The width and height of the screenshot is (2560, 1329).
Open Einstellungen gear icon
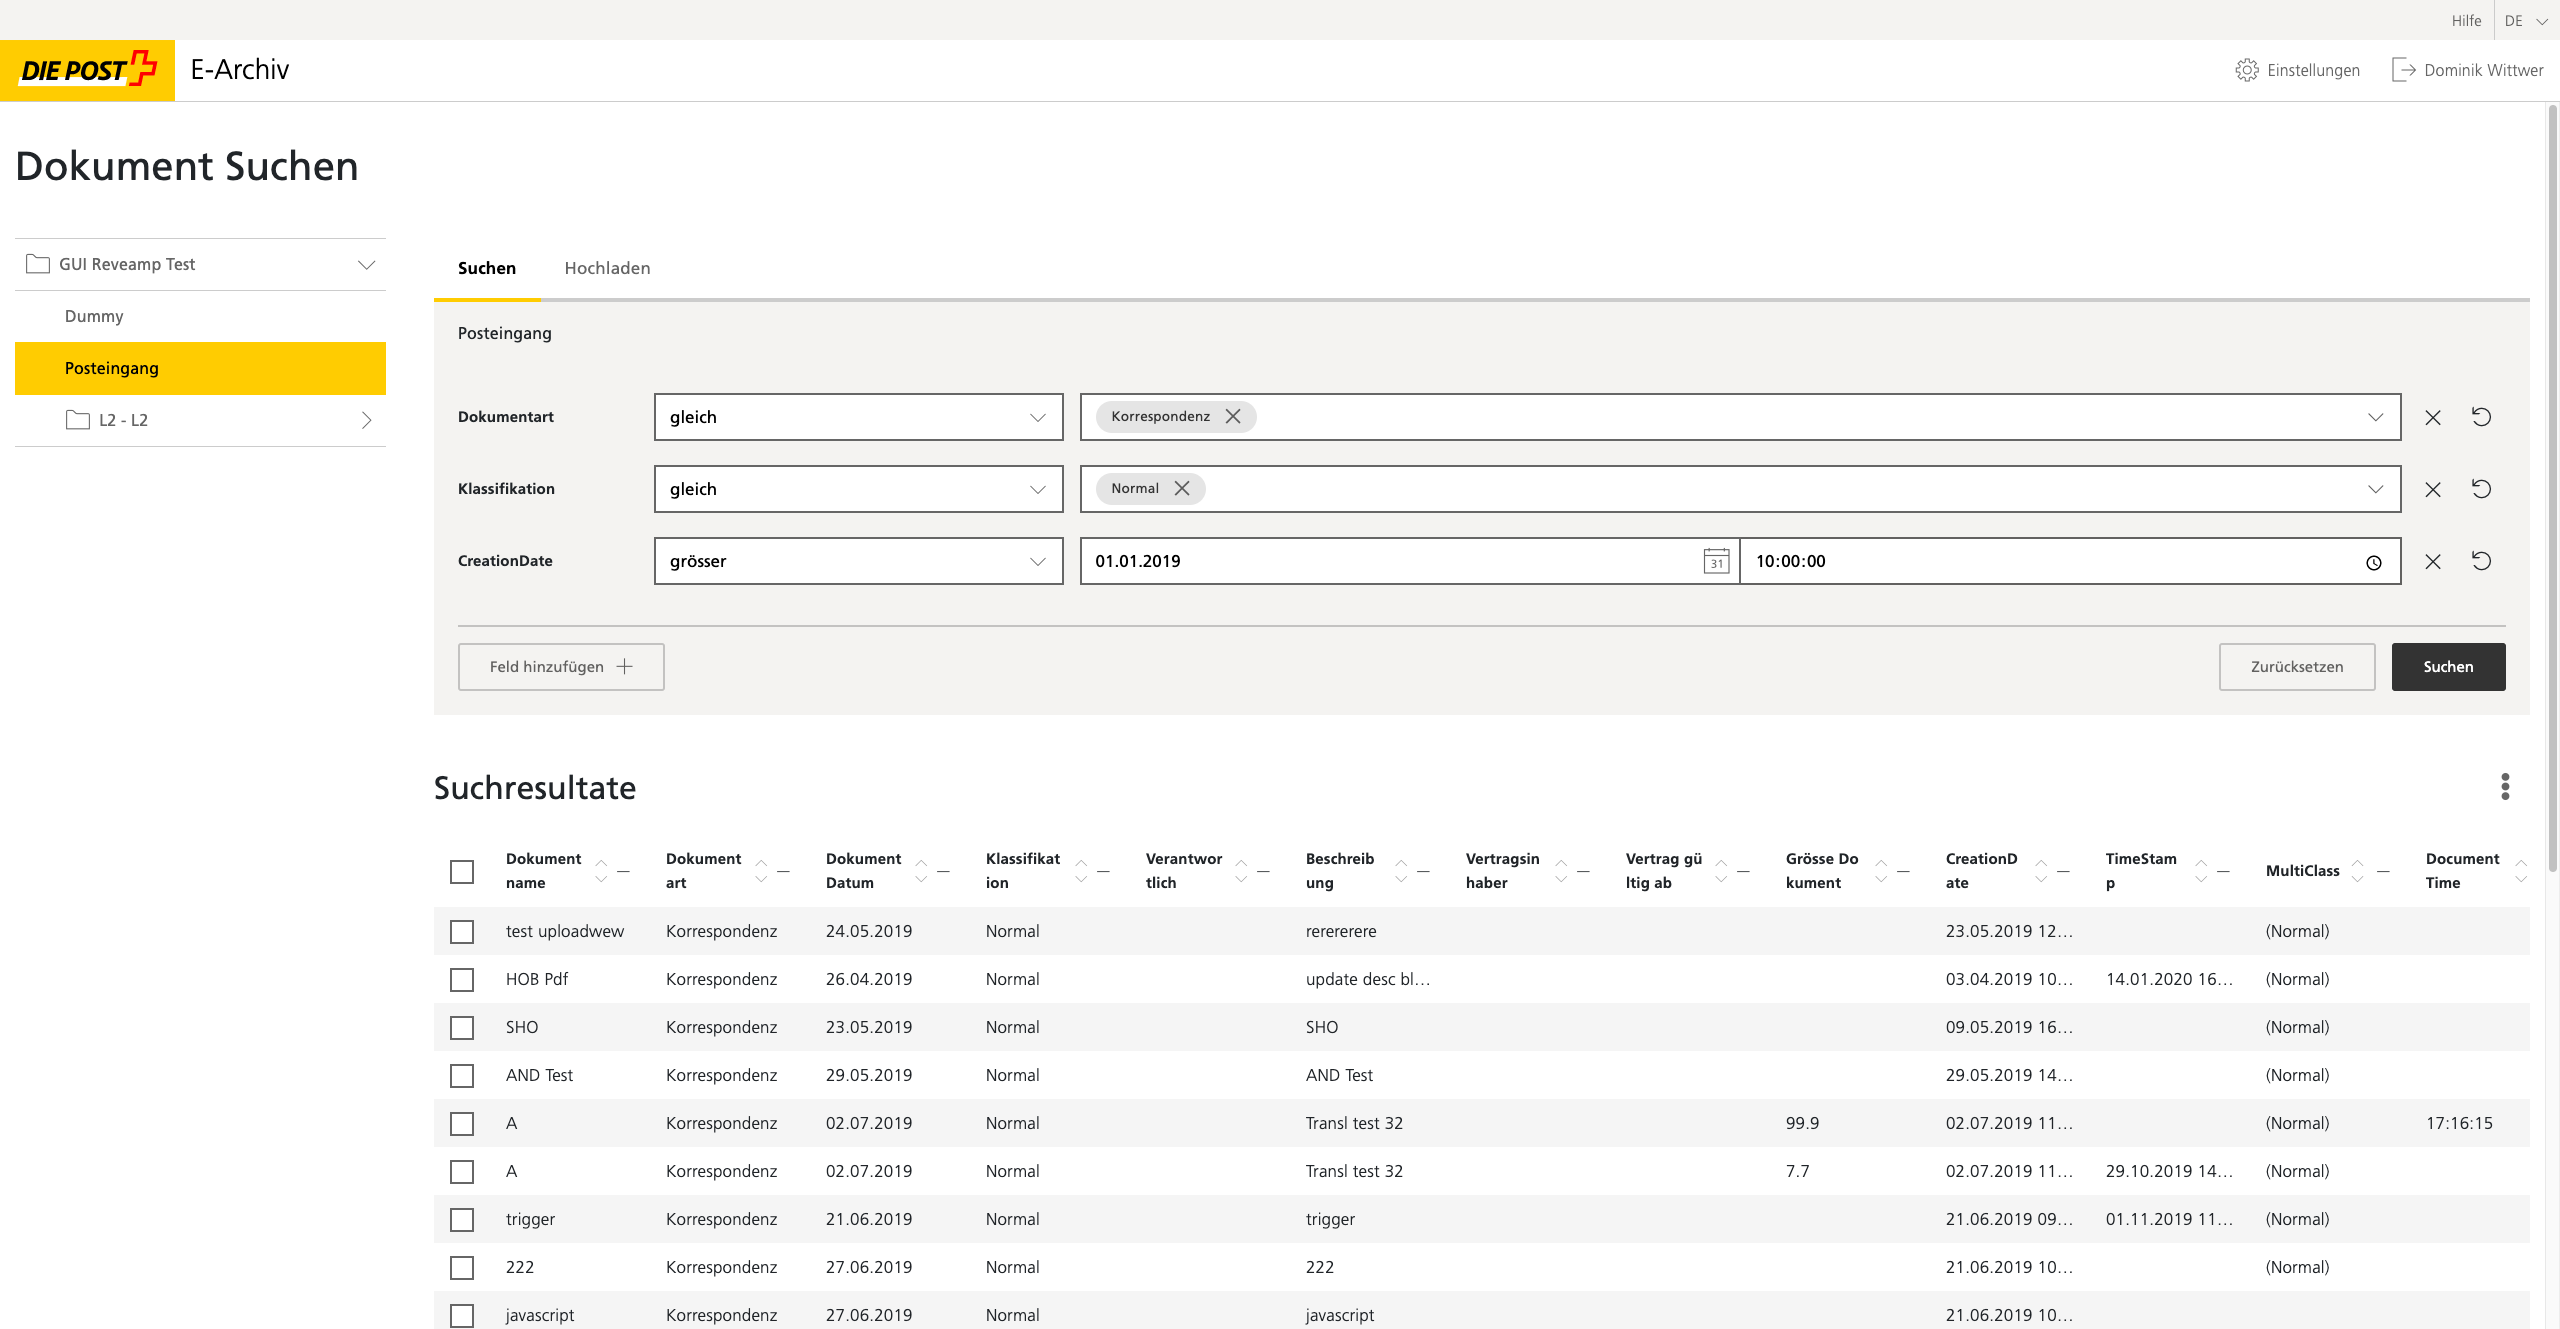(x=2247, y=70)
